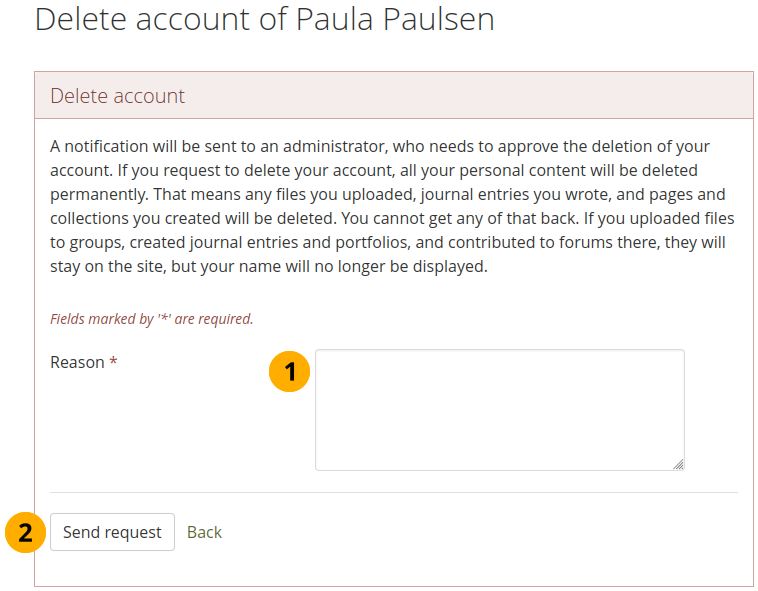Click inside the Reason text area
Viewport: 758px width, 591px height.
pos(499,409)
